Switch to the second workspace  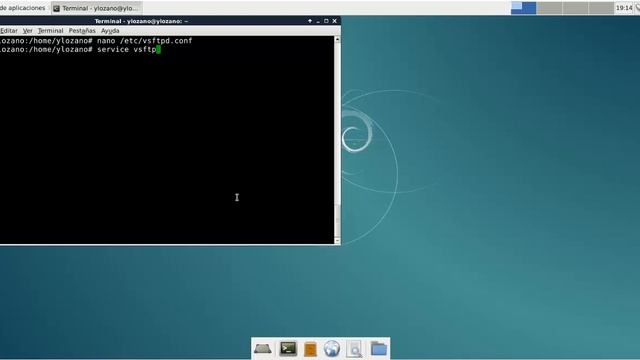549,8
